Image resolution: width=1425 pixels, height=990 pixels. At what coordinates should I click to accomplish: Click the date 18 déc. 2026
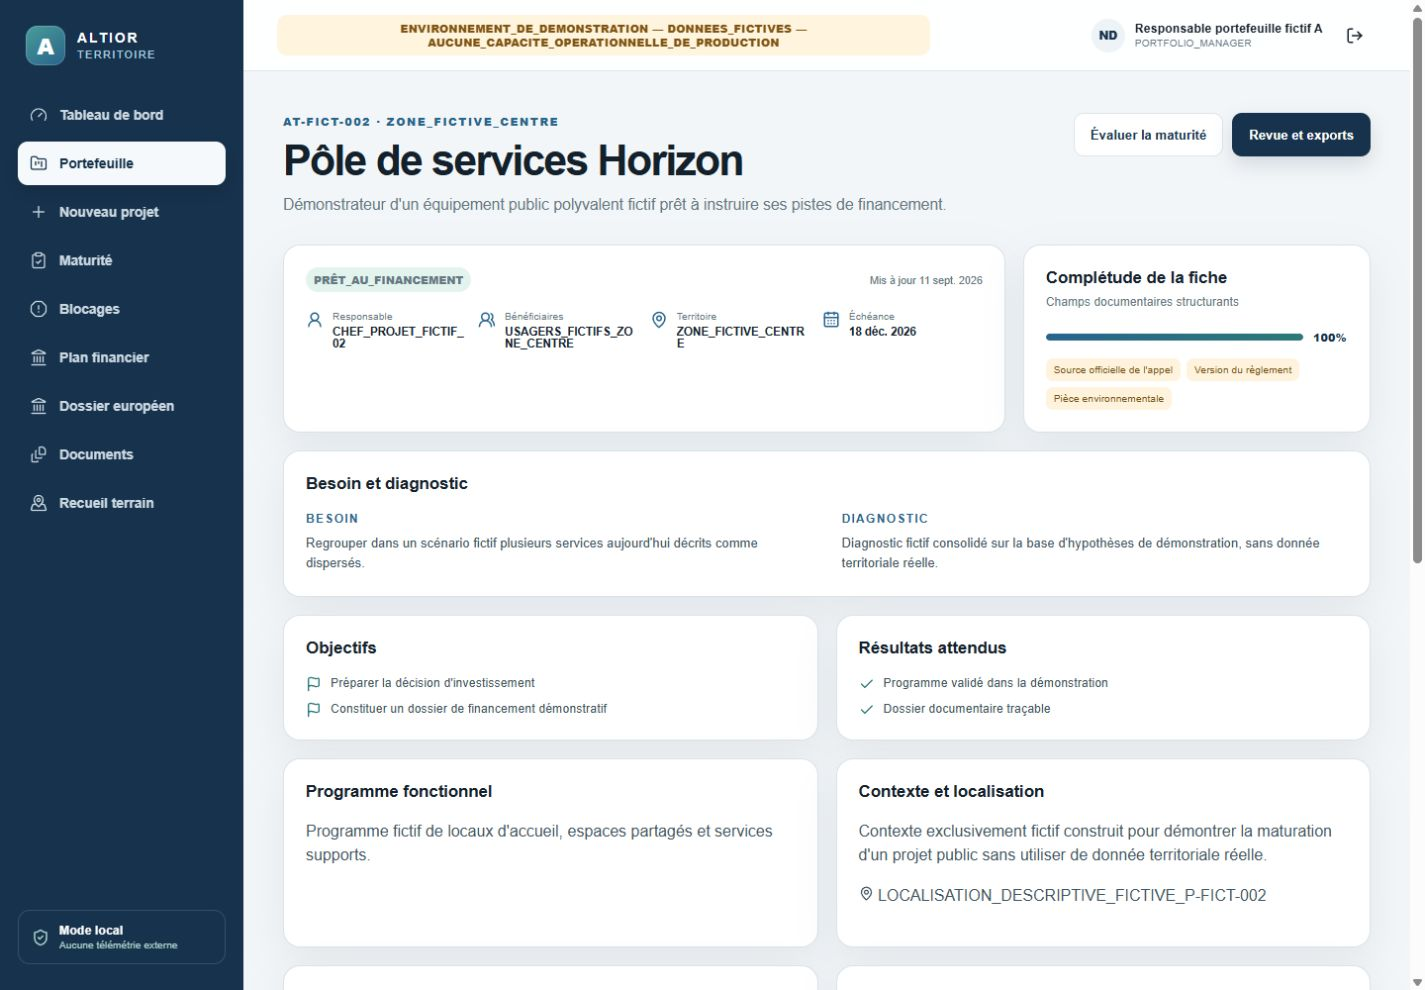[x=883, y=332]
